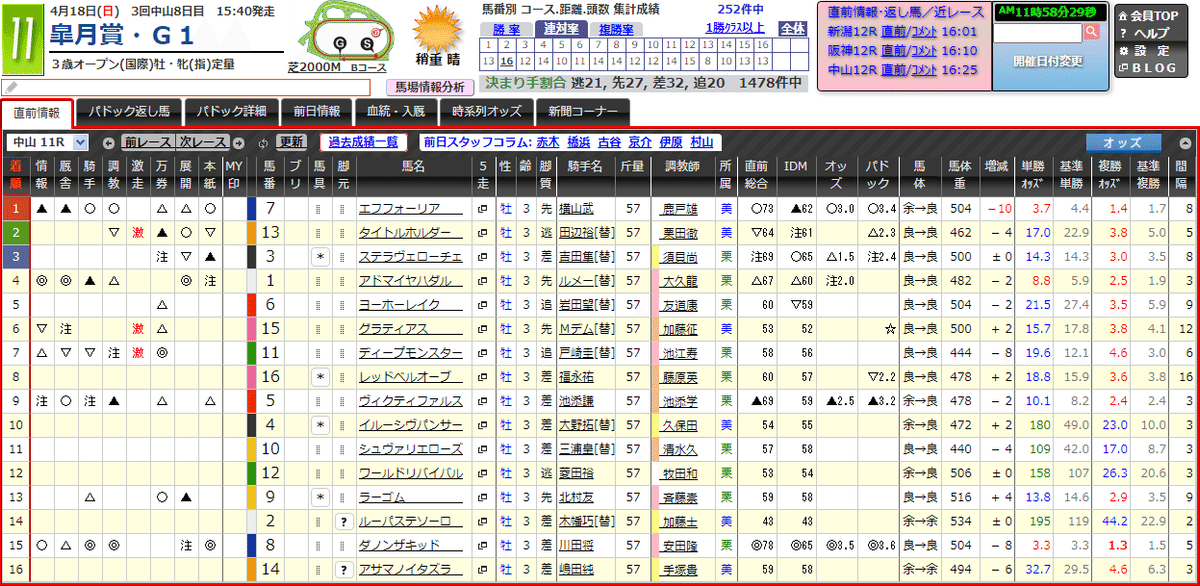The height and width of the screenshot is (586, 1200).
Task: Click the オッズ button
Action: coord(1123,142)
